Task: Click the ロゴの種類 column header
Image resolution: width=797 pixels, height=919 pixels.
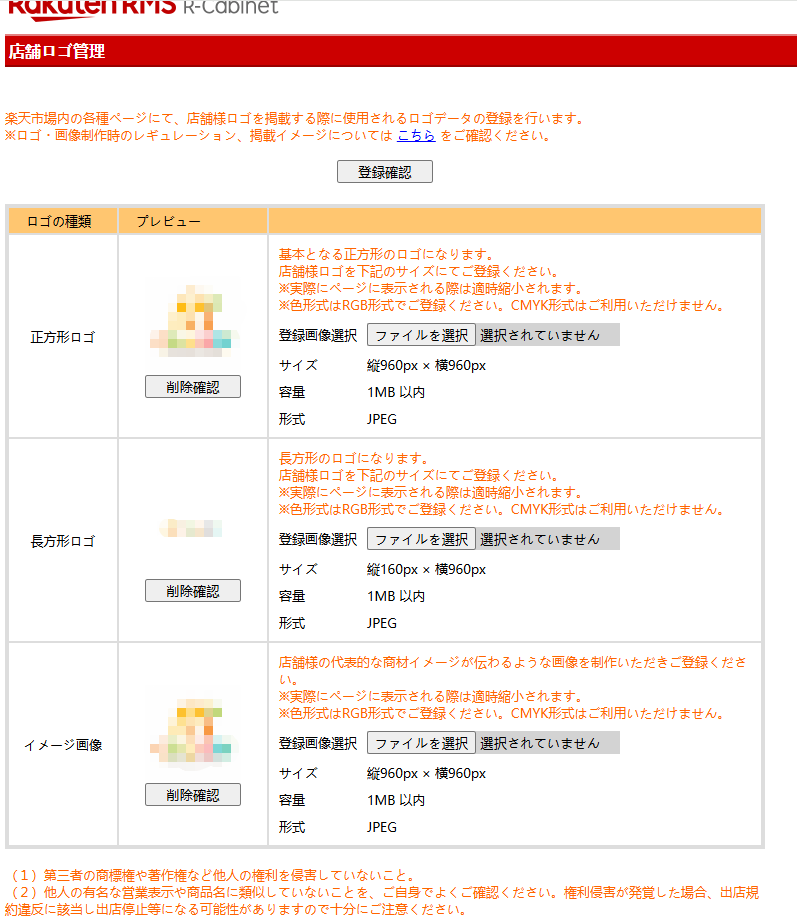Action: click(x=59, y=222)
